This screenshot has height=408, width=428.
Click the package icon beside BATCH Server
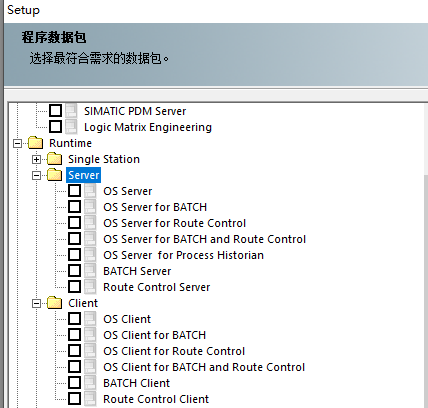pyautogui.click(x=90, y=271)
